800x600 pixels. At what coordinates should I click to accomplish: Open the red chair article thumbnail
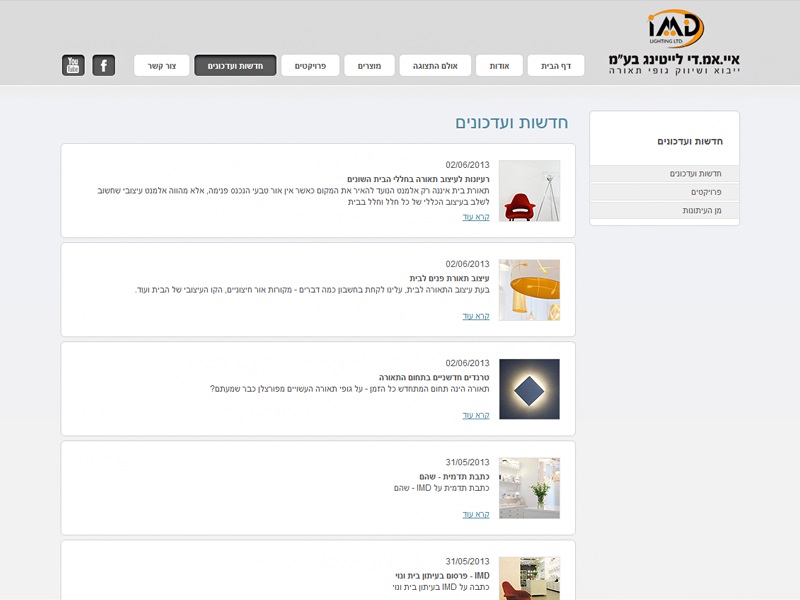(529, 191)
